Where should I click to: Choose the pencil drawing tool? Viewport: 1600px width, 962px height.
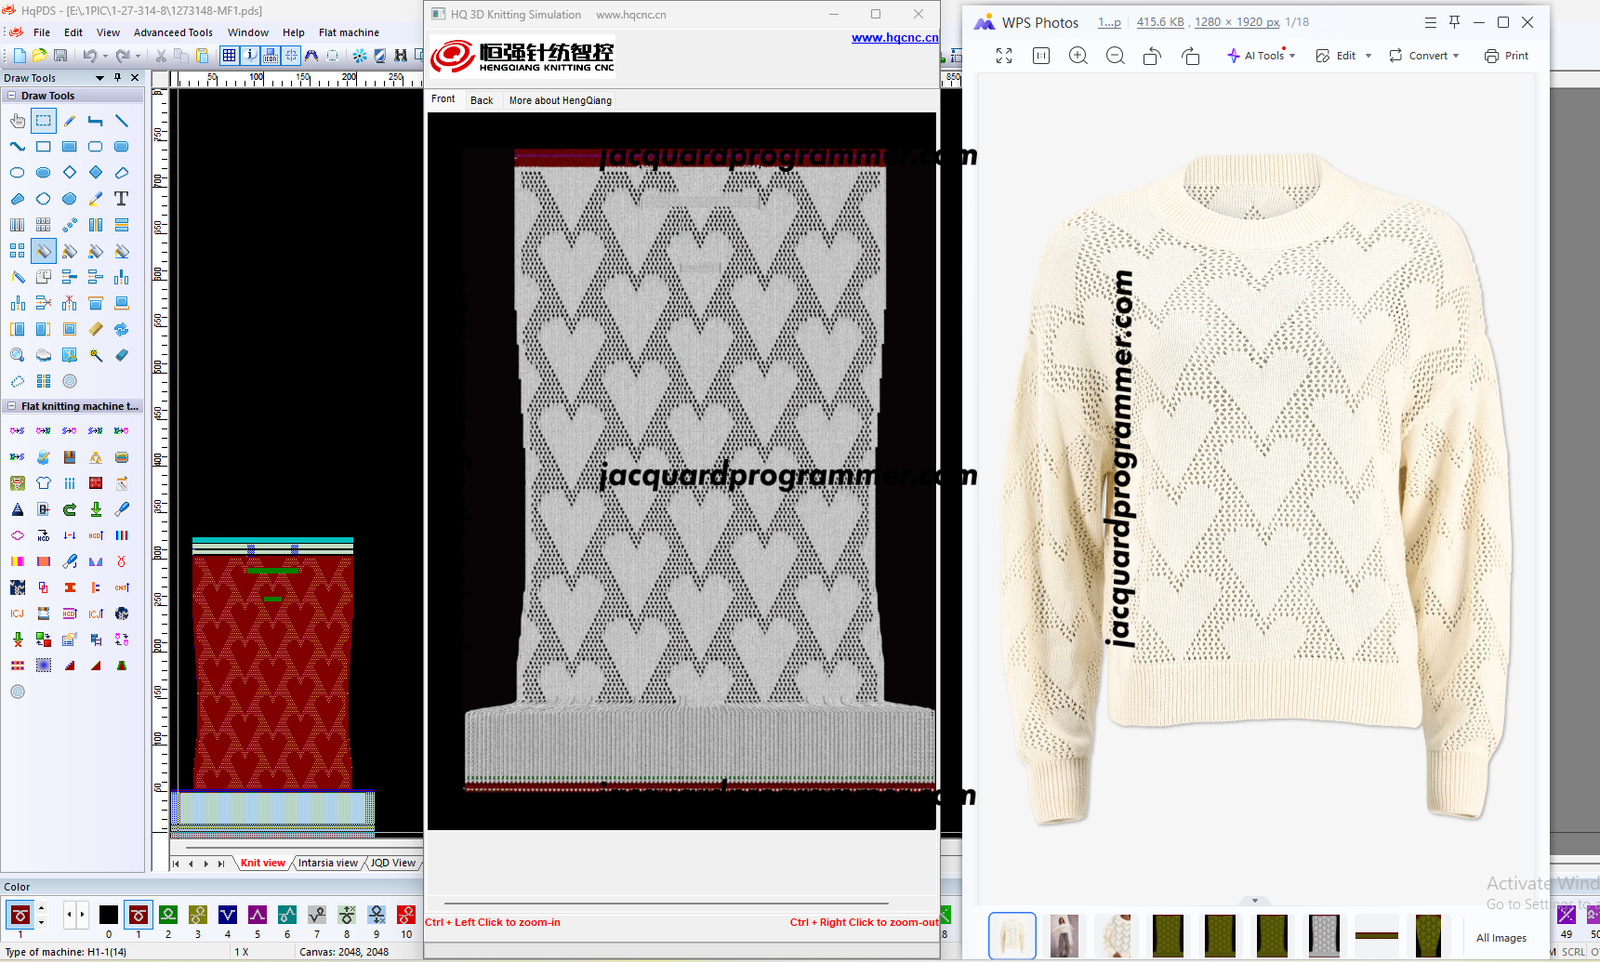coord(69,121)
